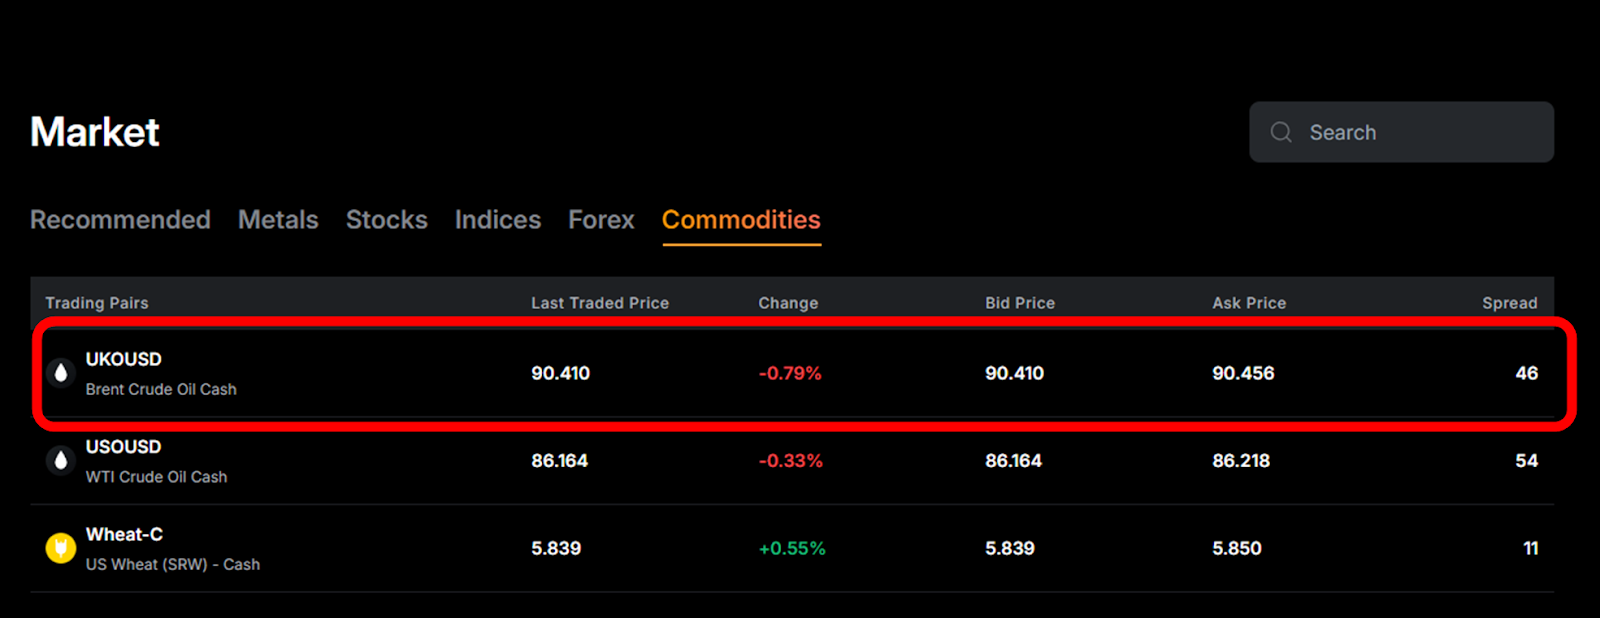
Task: Click the Spread column header
Action: 1510,302
